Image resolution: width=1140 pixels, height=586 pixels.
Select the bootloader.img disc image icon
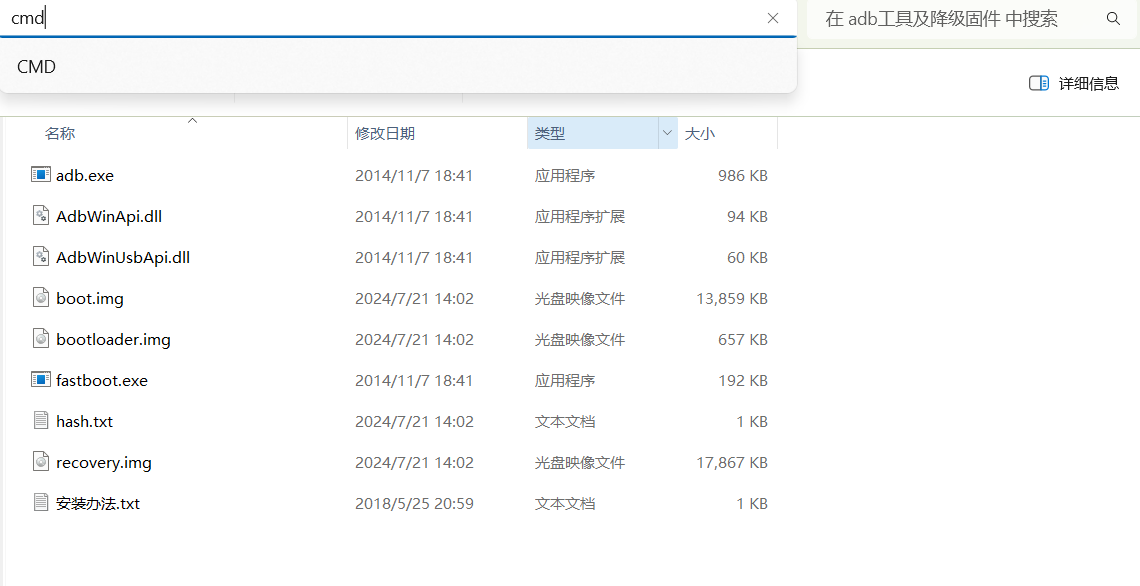point(41,339)
